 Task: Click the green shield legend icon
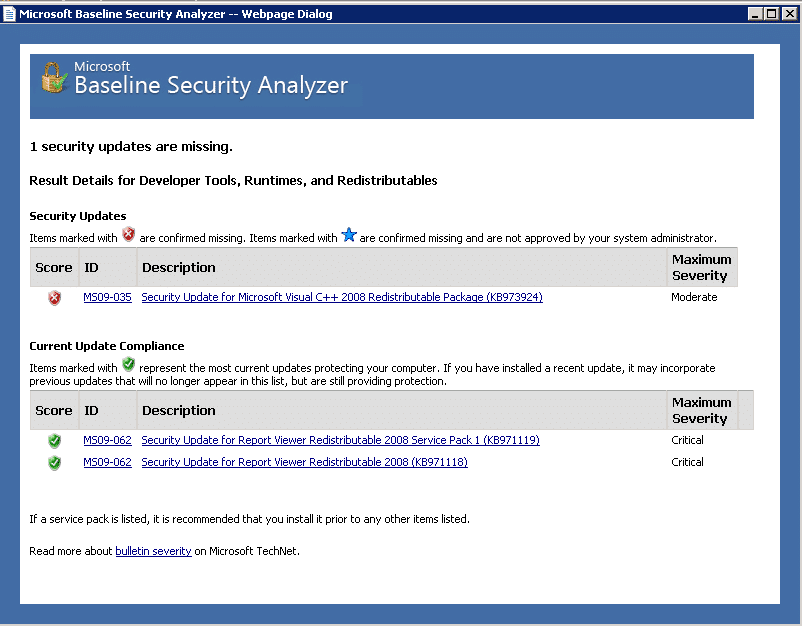coord(128,365)
